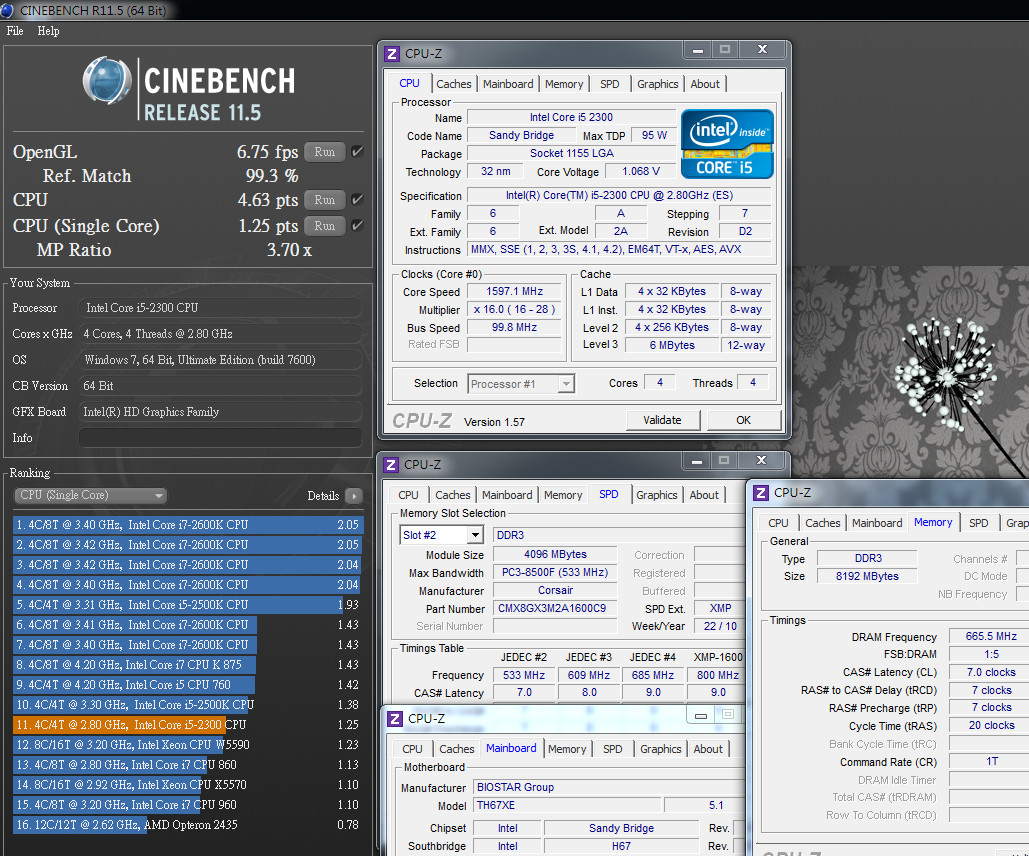Viewport: 1029px width, 856px height.
Task: Minimize the CPU-Z Mainboard window
Action: 701,715
